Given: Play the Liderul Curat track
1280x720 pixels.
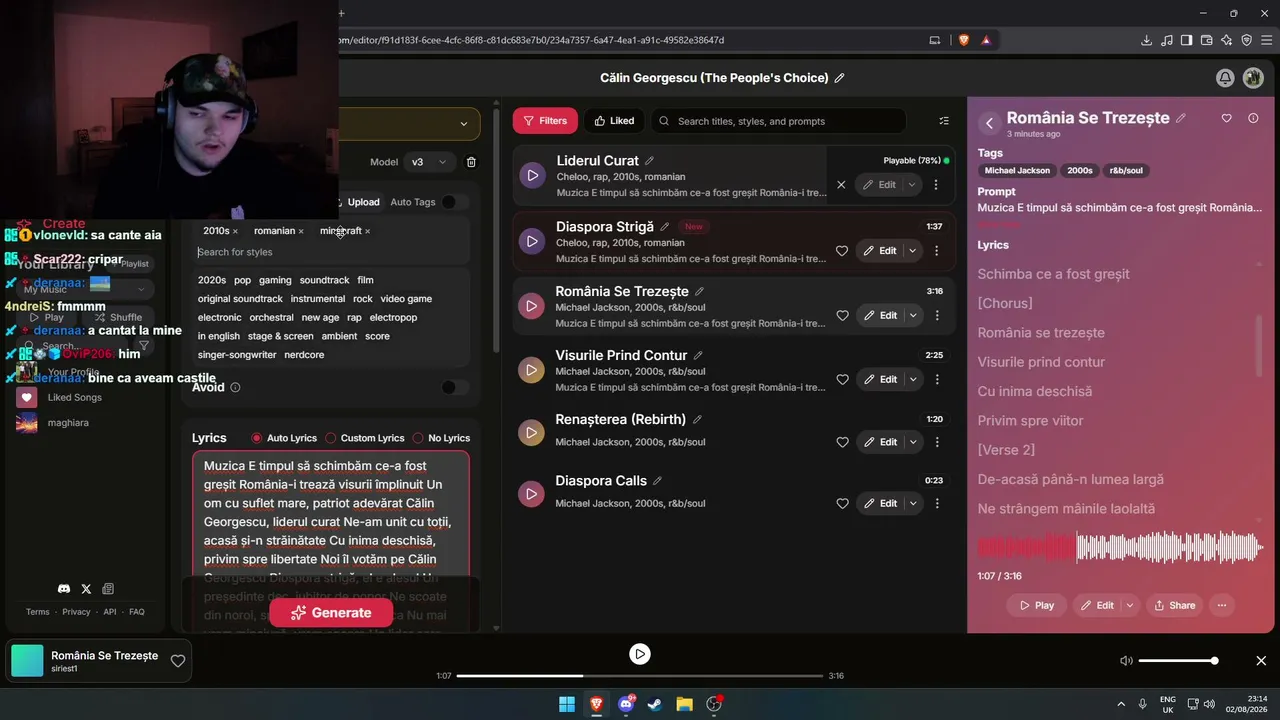Looking at the screenshot, I should [x=533, y=175].
